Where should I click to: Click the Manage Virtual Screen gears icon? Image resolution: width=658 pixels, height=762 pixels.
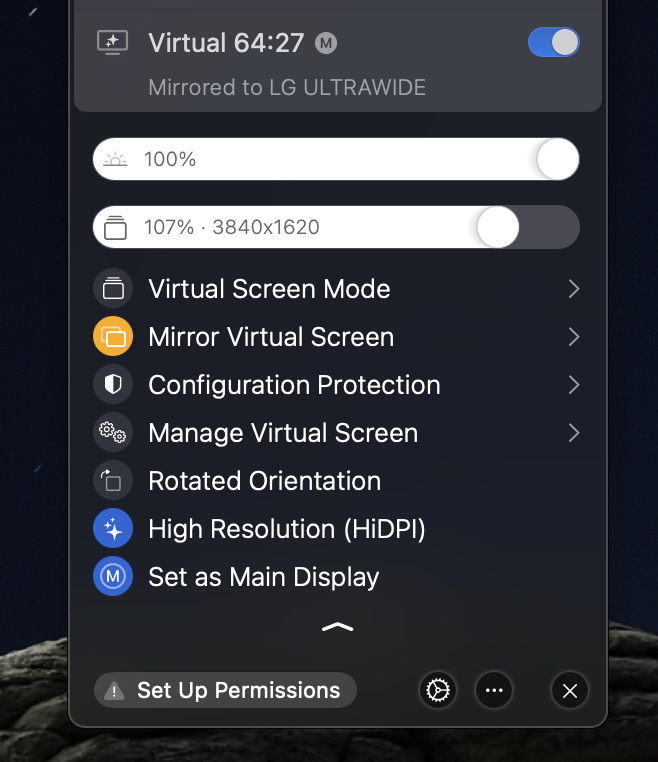pos(113,433)
